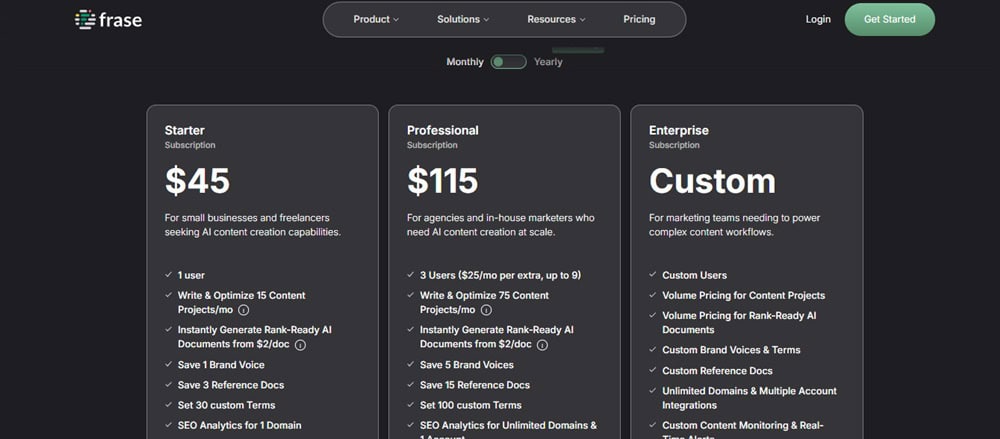
Task: Click the Frase logo
Action: tap(108, 20)
